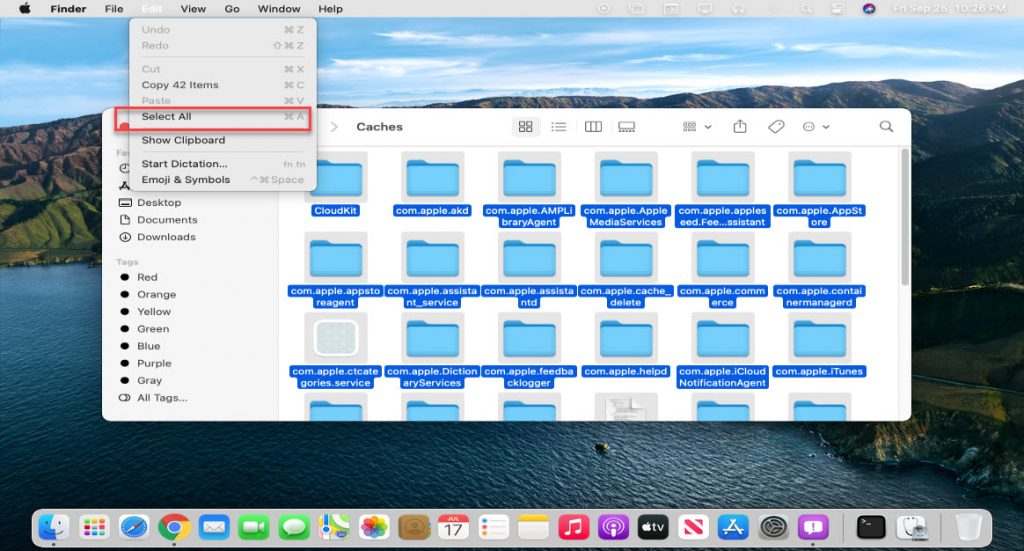Filter by the Blue tag
This screenshot has height=551, width=1024.
pos(148,346)
